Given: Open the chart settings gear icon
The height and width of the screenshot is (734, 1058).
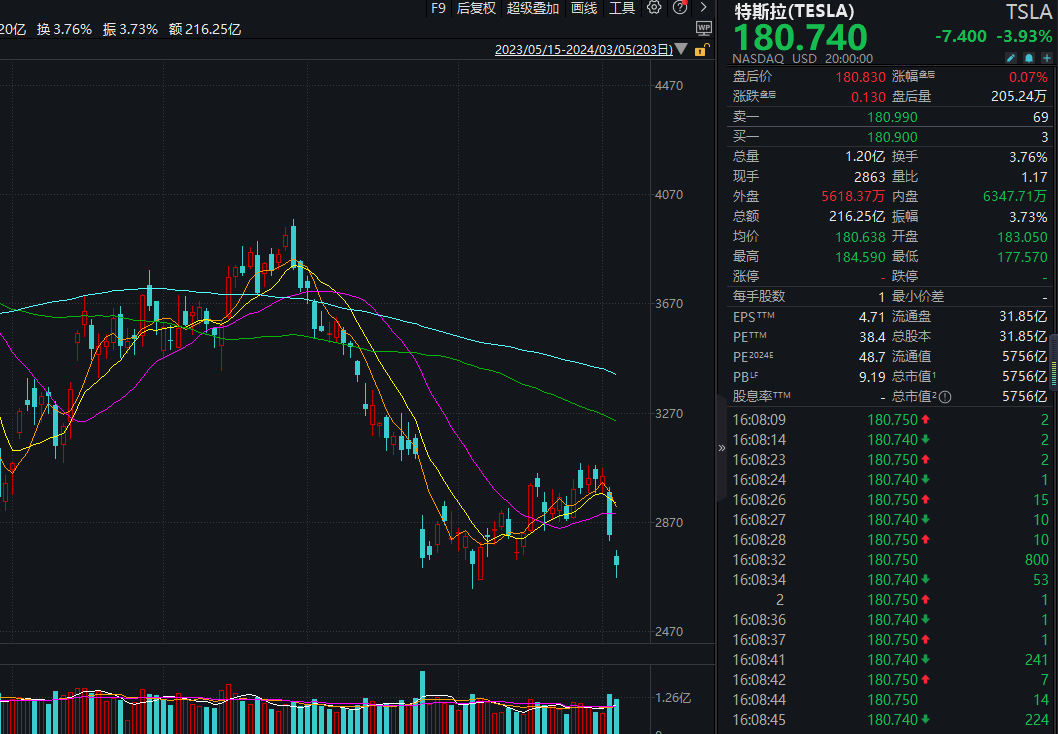Looking at the screenshot, I should click(x=654, y=7).
